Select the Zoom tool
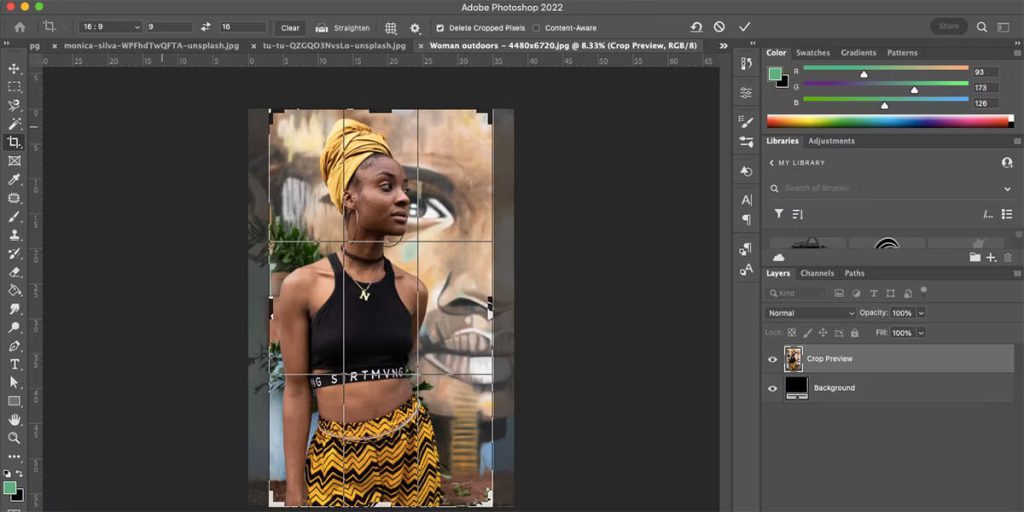The width and height of the screenshot is (1024, 512). (x=14, y=437)
